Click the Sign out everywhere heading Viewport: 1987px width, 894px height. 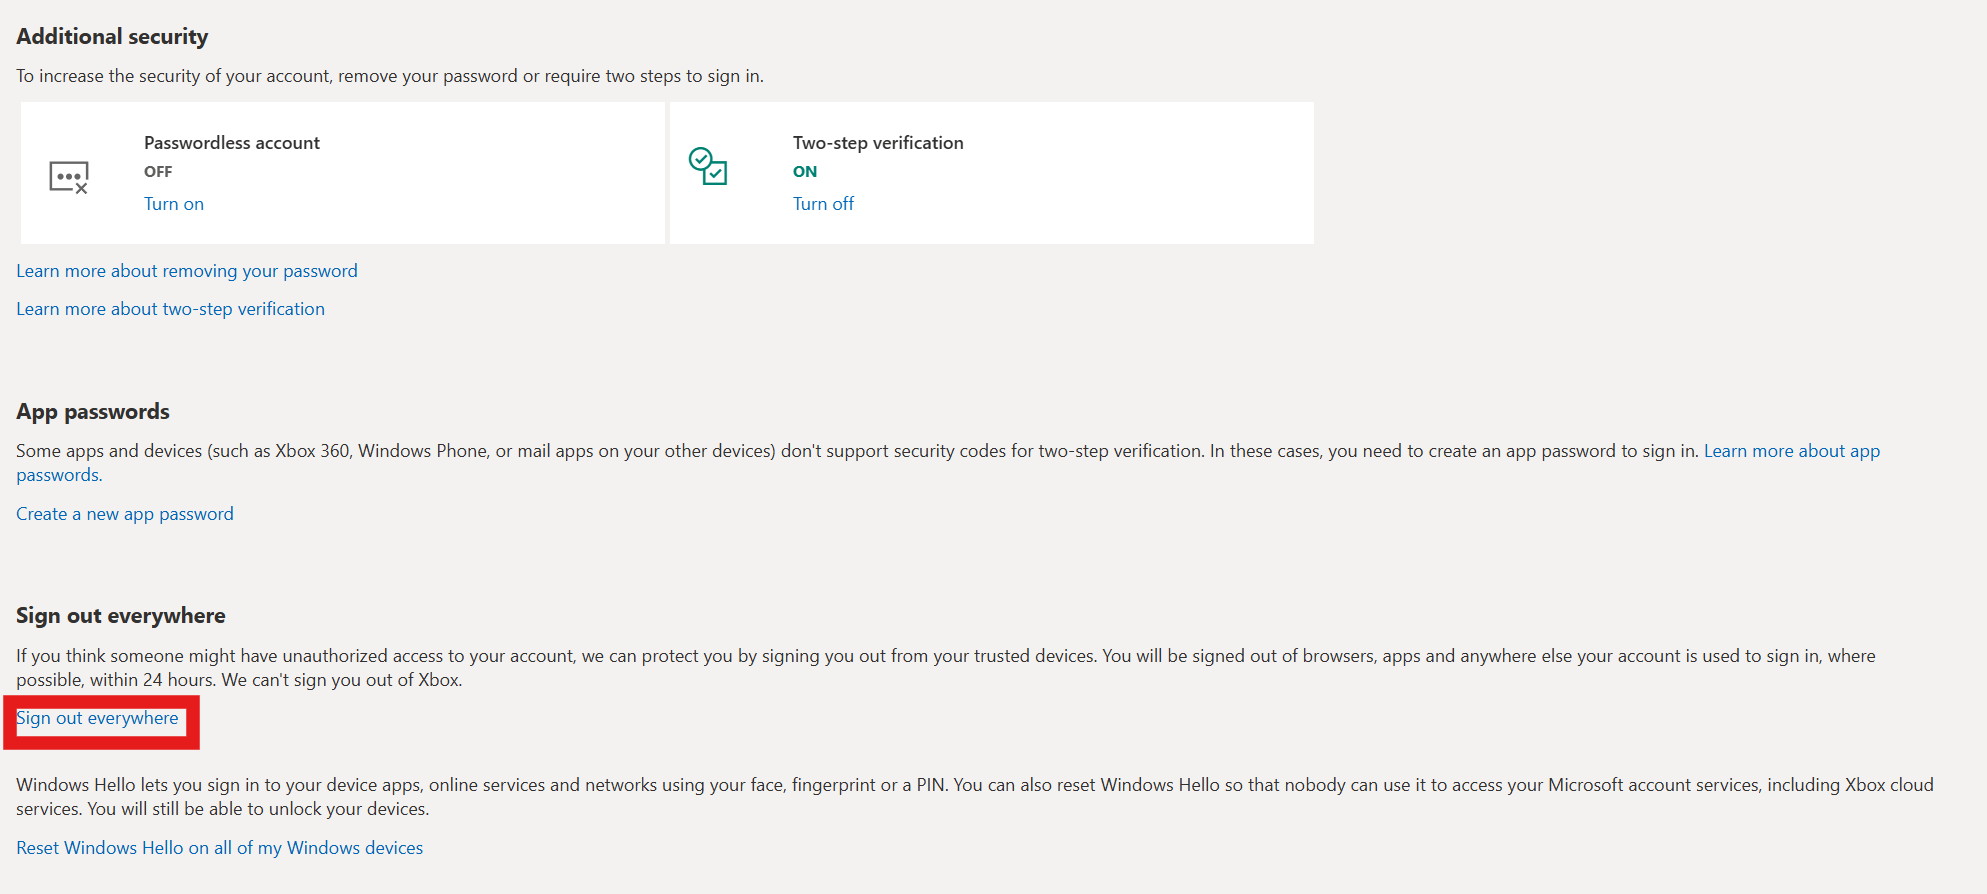(121, 616)
